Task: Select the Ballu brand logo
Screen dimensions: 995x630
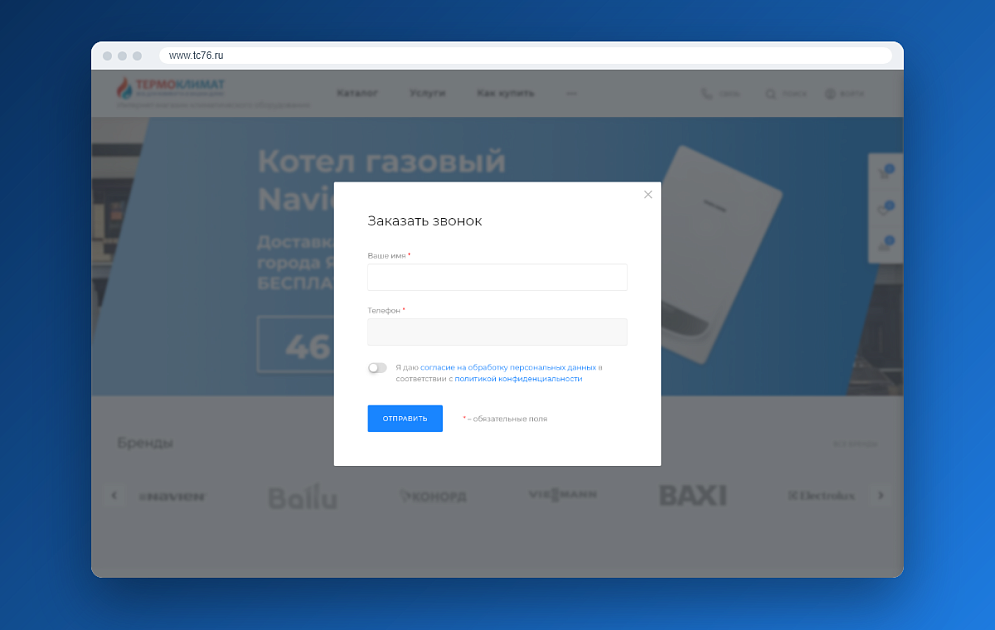Action: tap(303, 496)
